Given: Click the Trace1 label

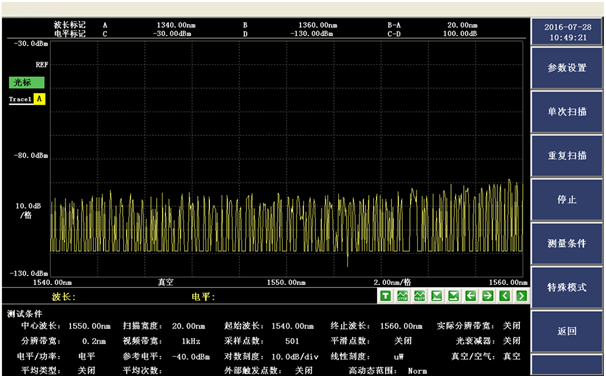Looking at the screenshot, I should pos(20,99).
